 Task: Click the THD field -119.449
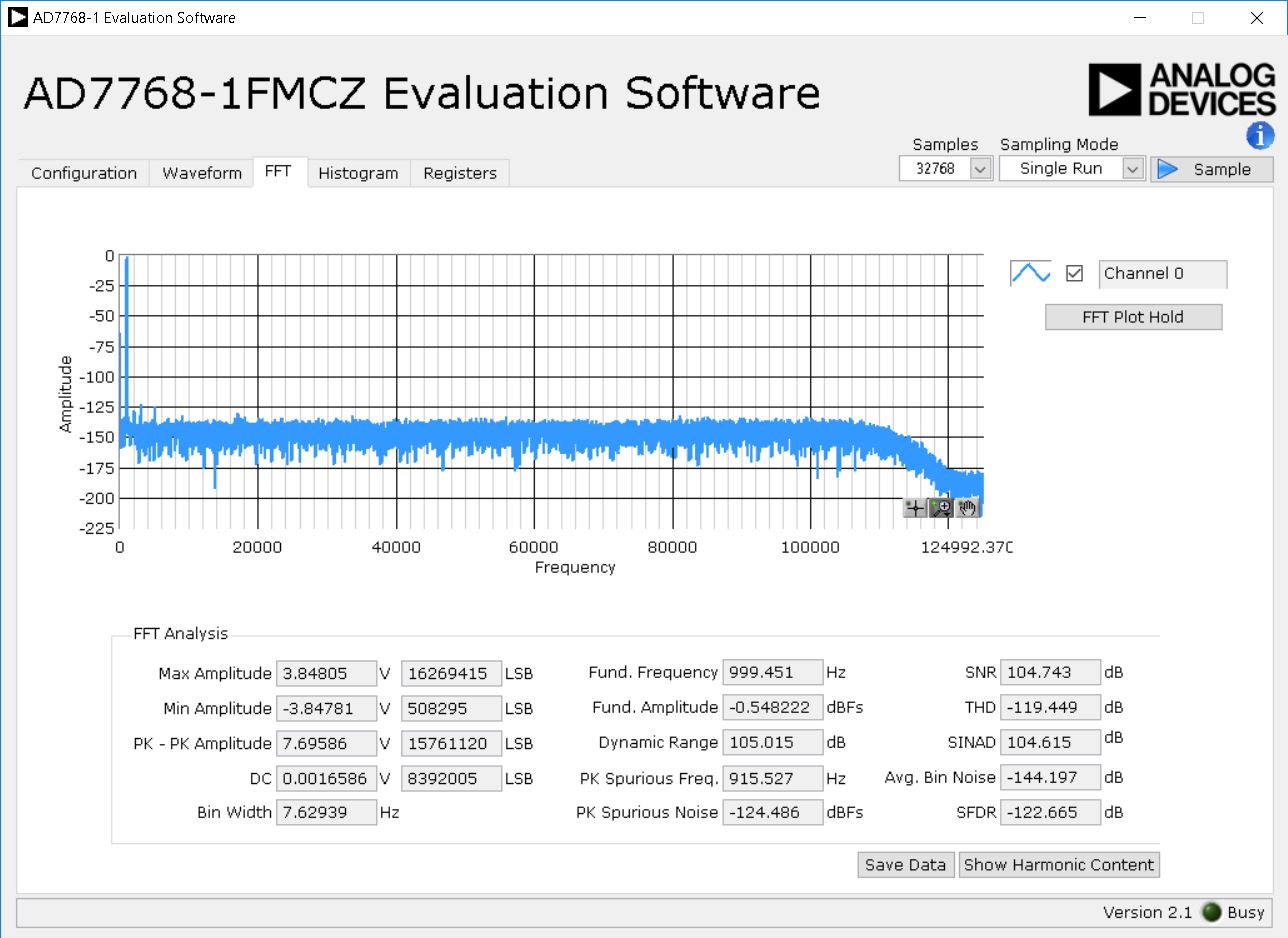[1050, 707]
